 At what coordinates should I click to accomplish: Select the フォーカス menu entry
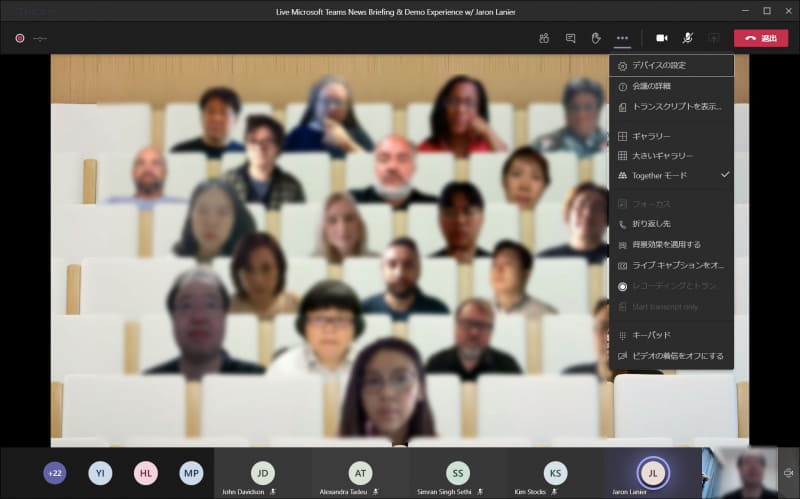coord(671,204)
